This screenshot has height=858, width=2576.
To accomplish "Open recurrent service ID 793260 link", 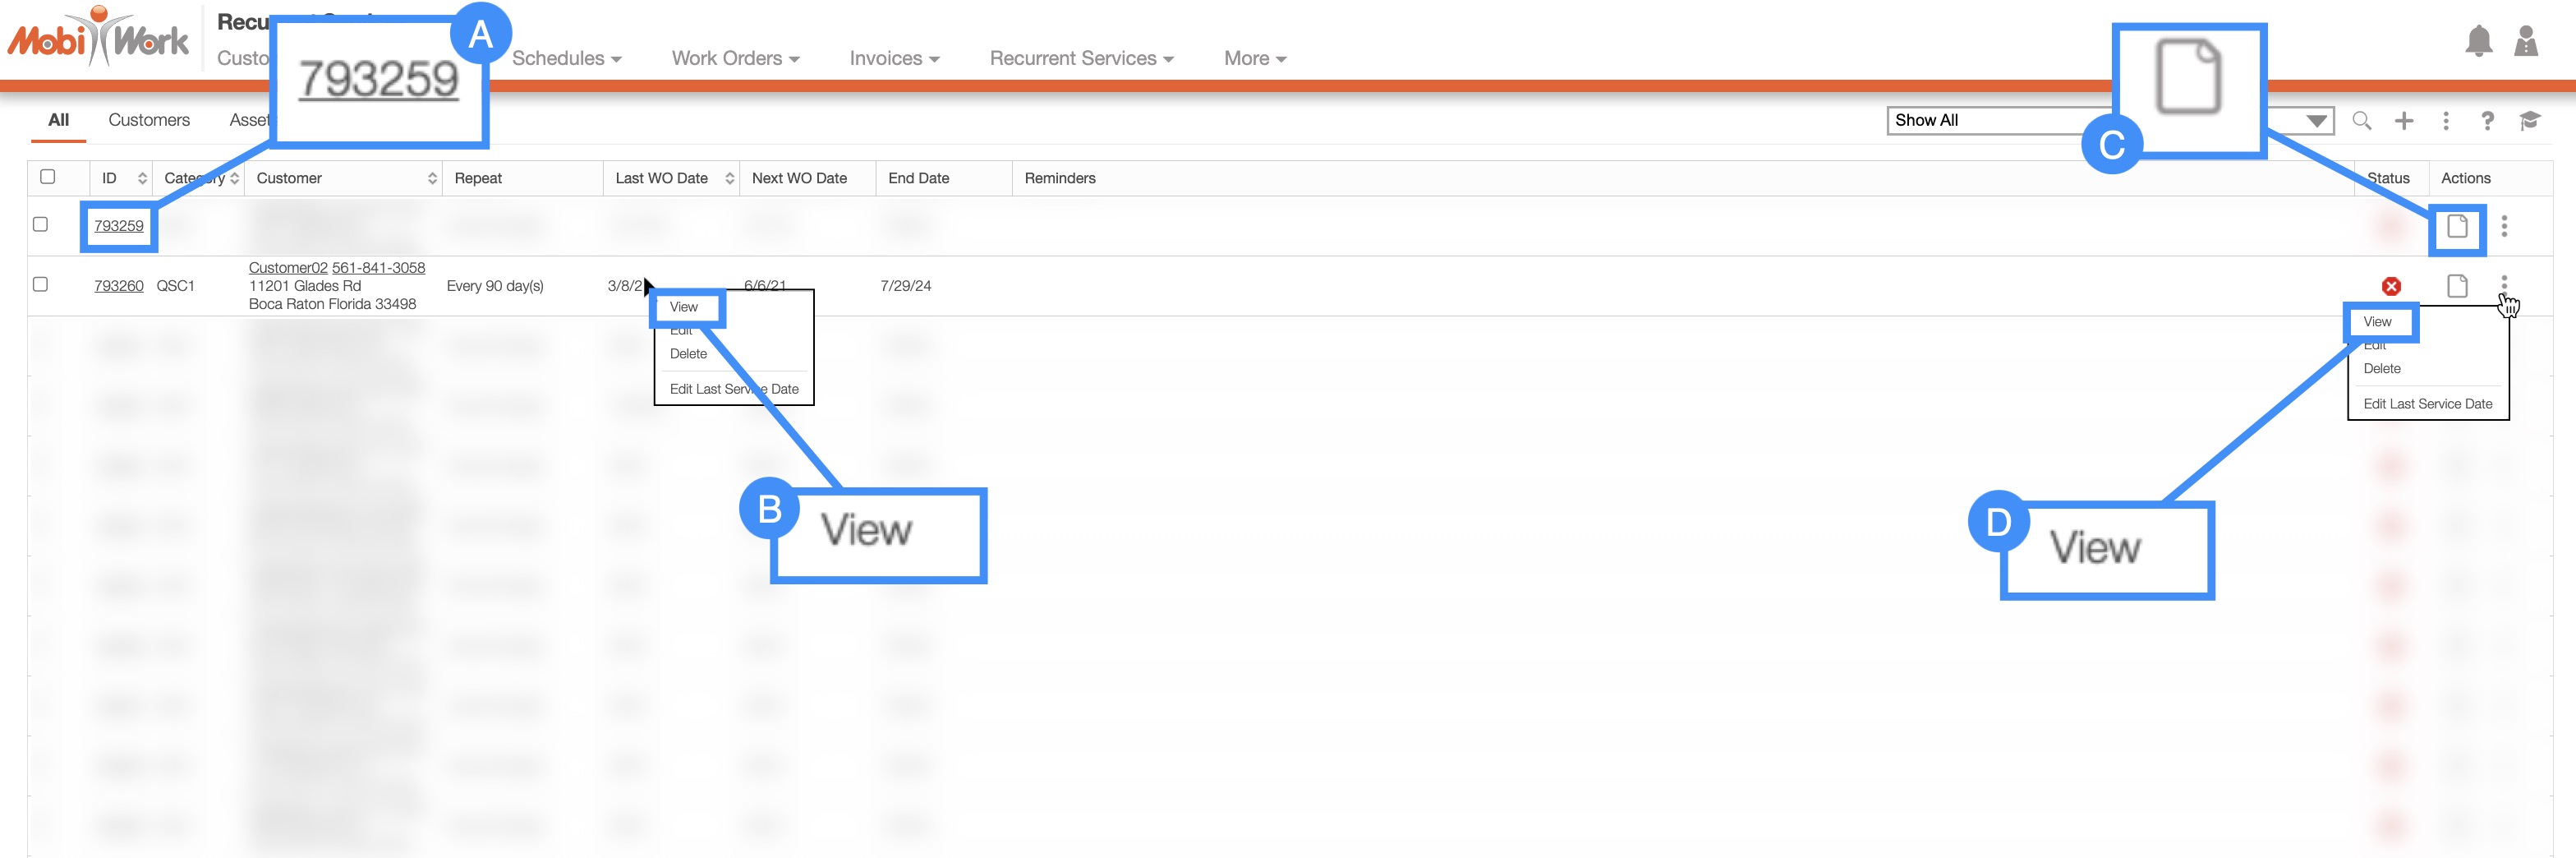I will point(118,286).
